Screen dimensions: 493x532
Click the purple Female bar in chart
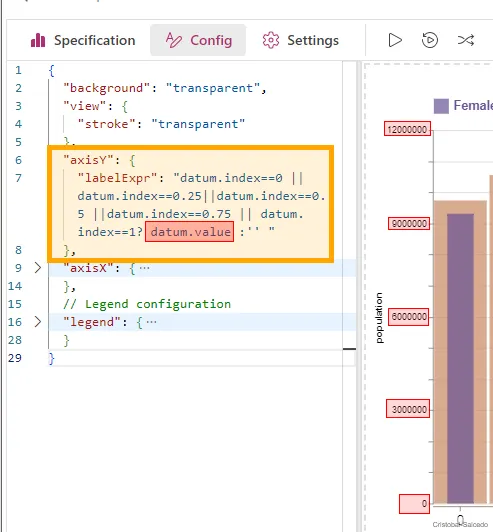(460, 358)
